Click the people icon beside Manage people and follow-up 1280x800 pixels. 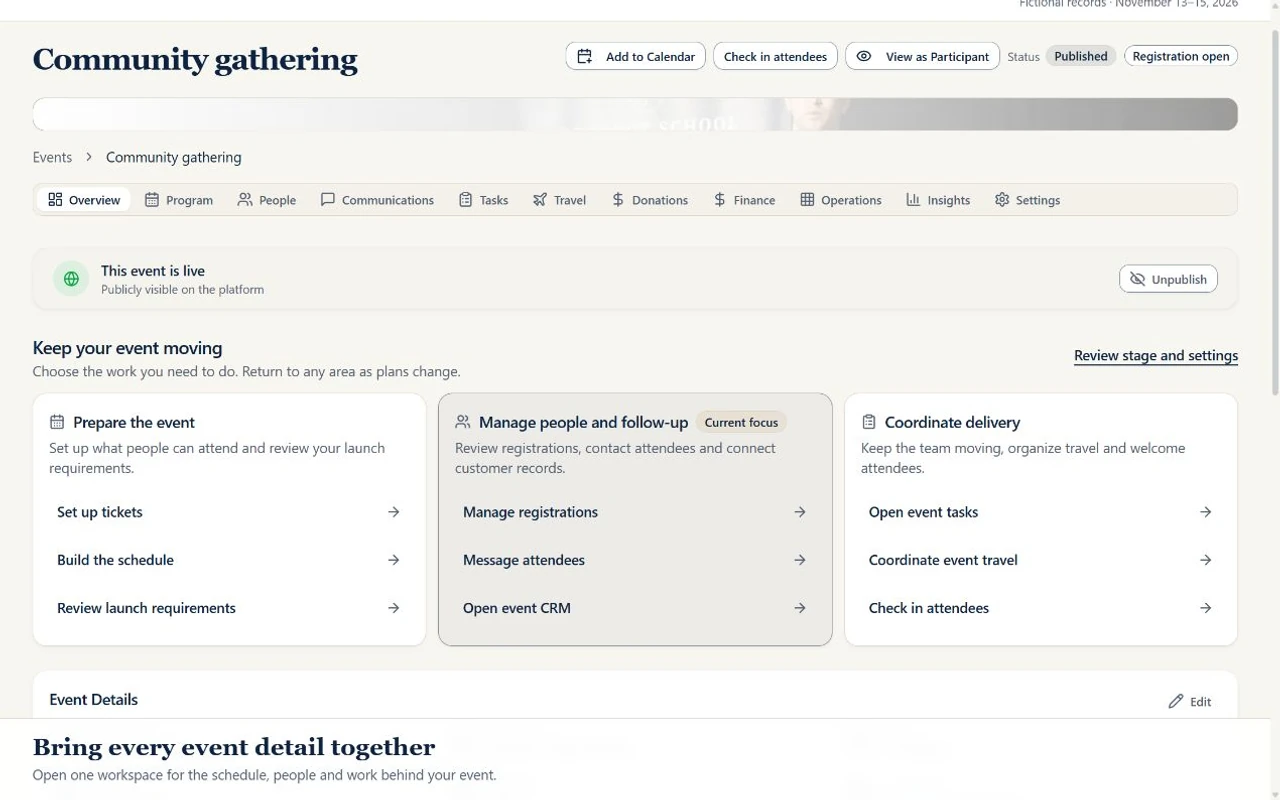pos(463,422)
